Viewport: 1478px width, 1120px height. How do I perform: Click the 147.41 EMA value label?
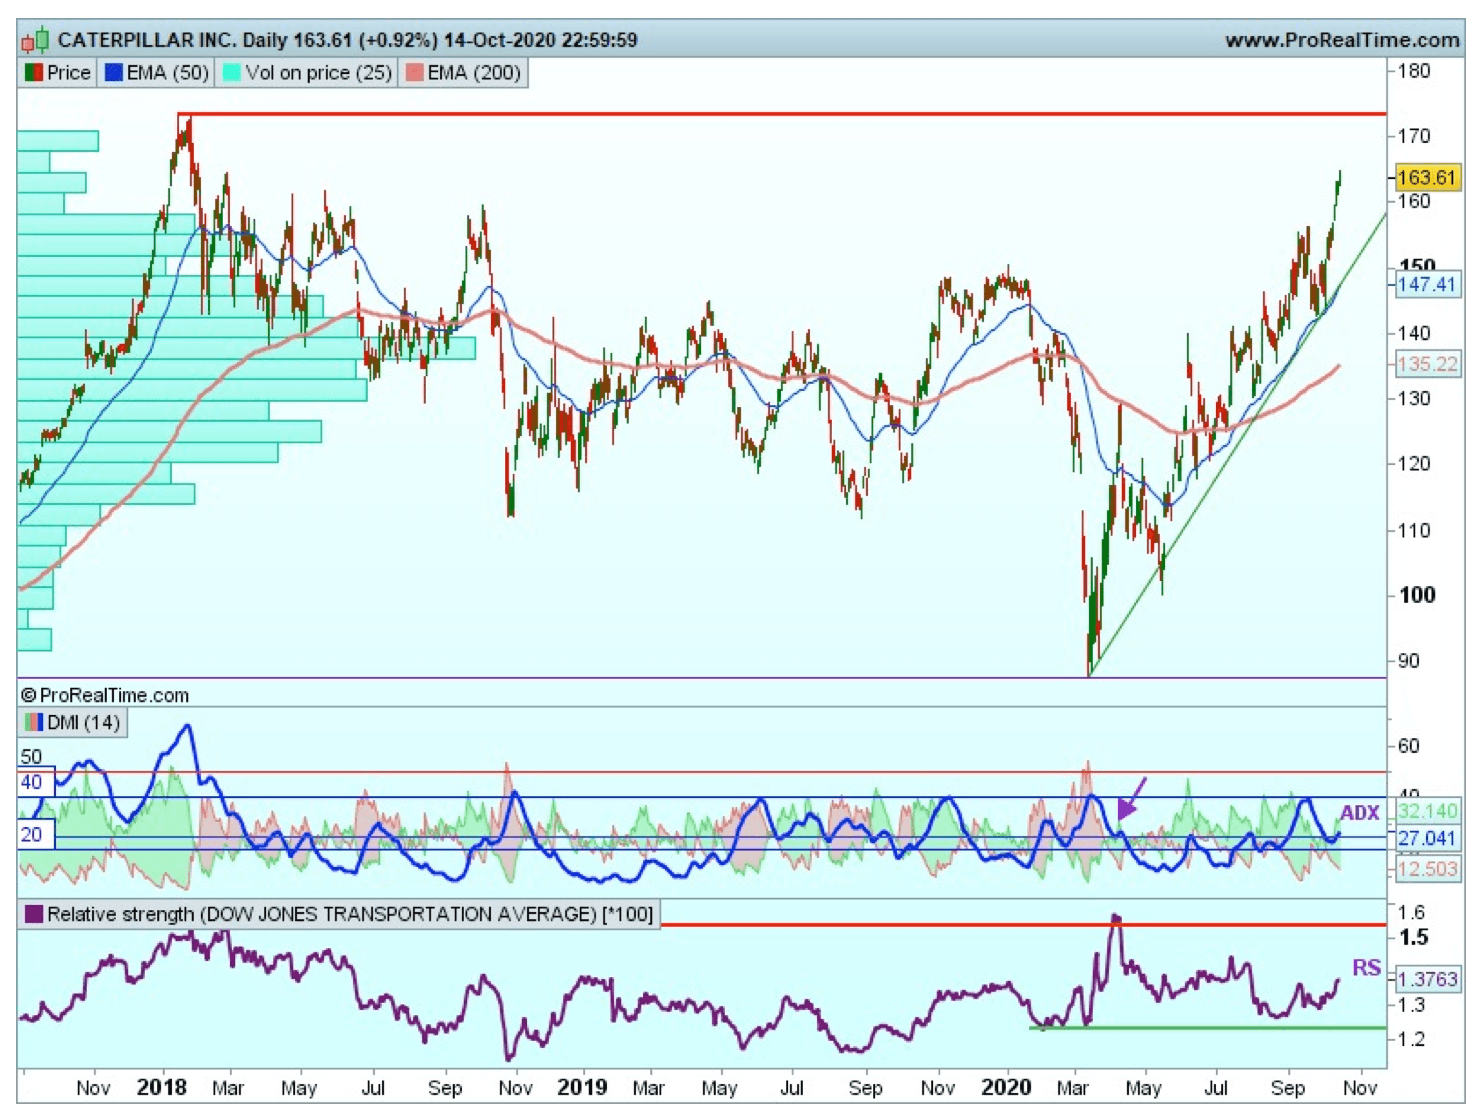point(1427,284)
